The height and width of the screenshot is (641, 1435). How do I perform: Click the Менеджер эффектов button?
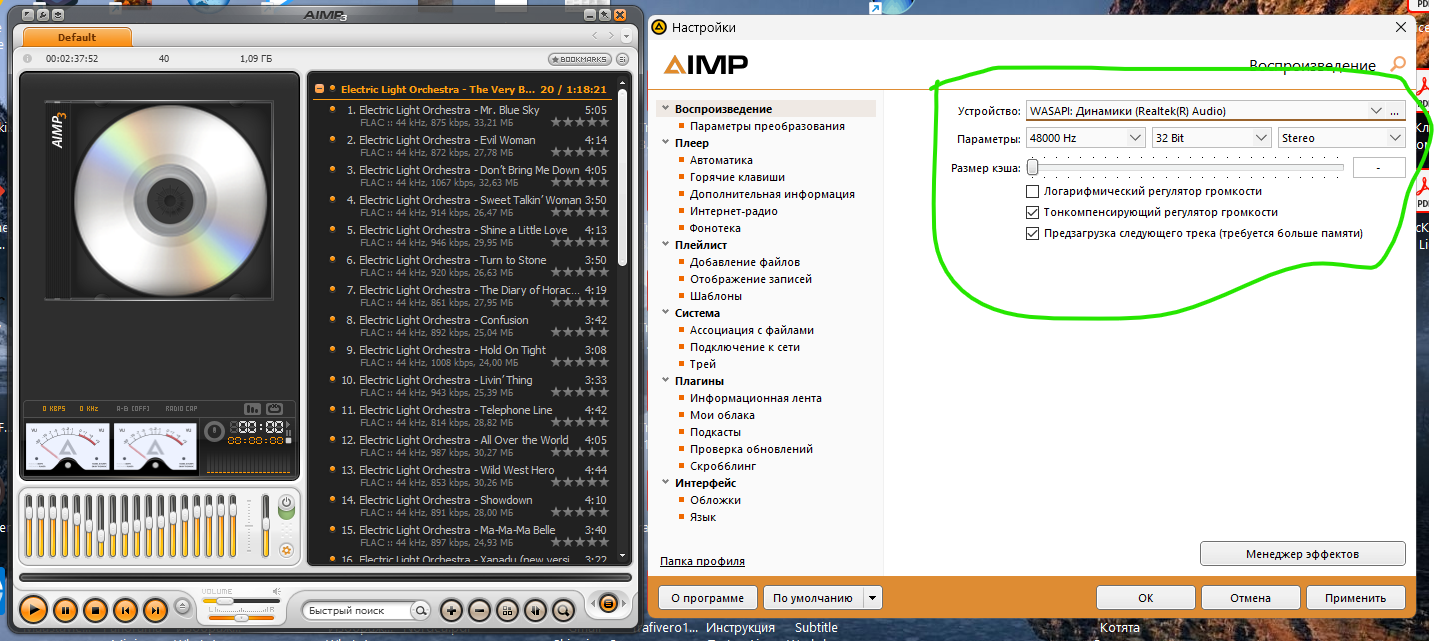click(x=1302, y=553)
